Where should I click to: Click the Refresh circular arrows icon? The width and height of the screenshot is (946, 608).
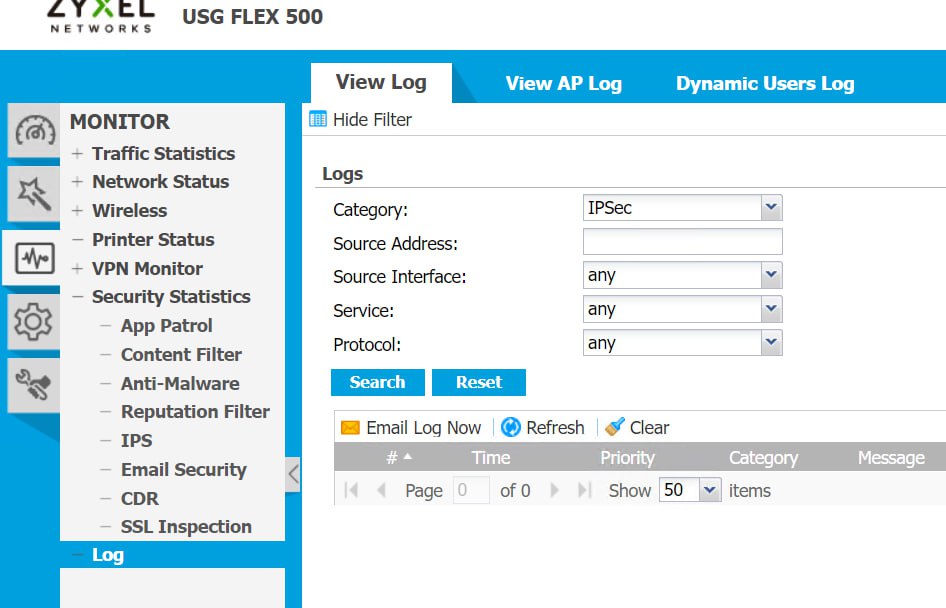[x=510, y=428]
